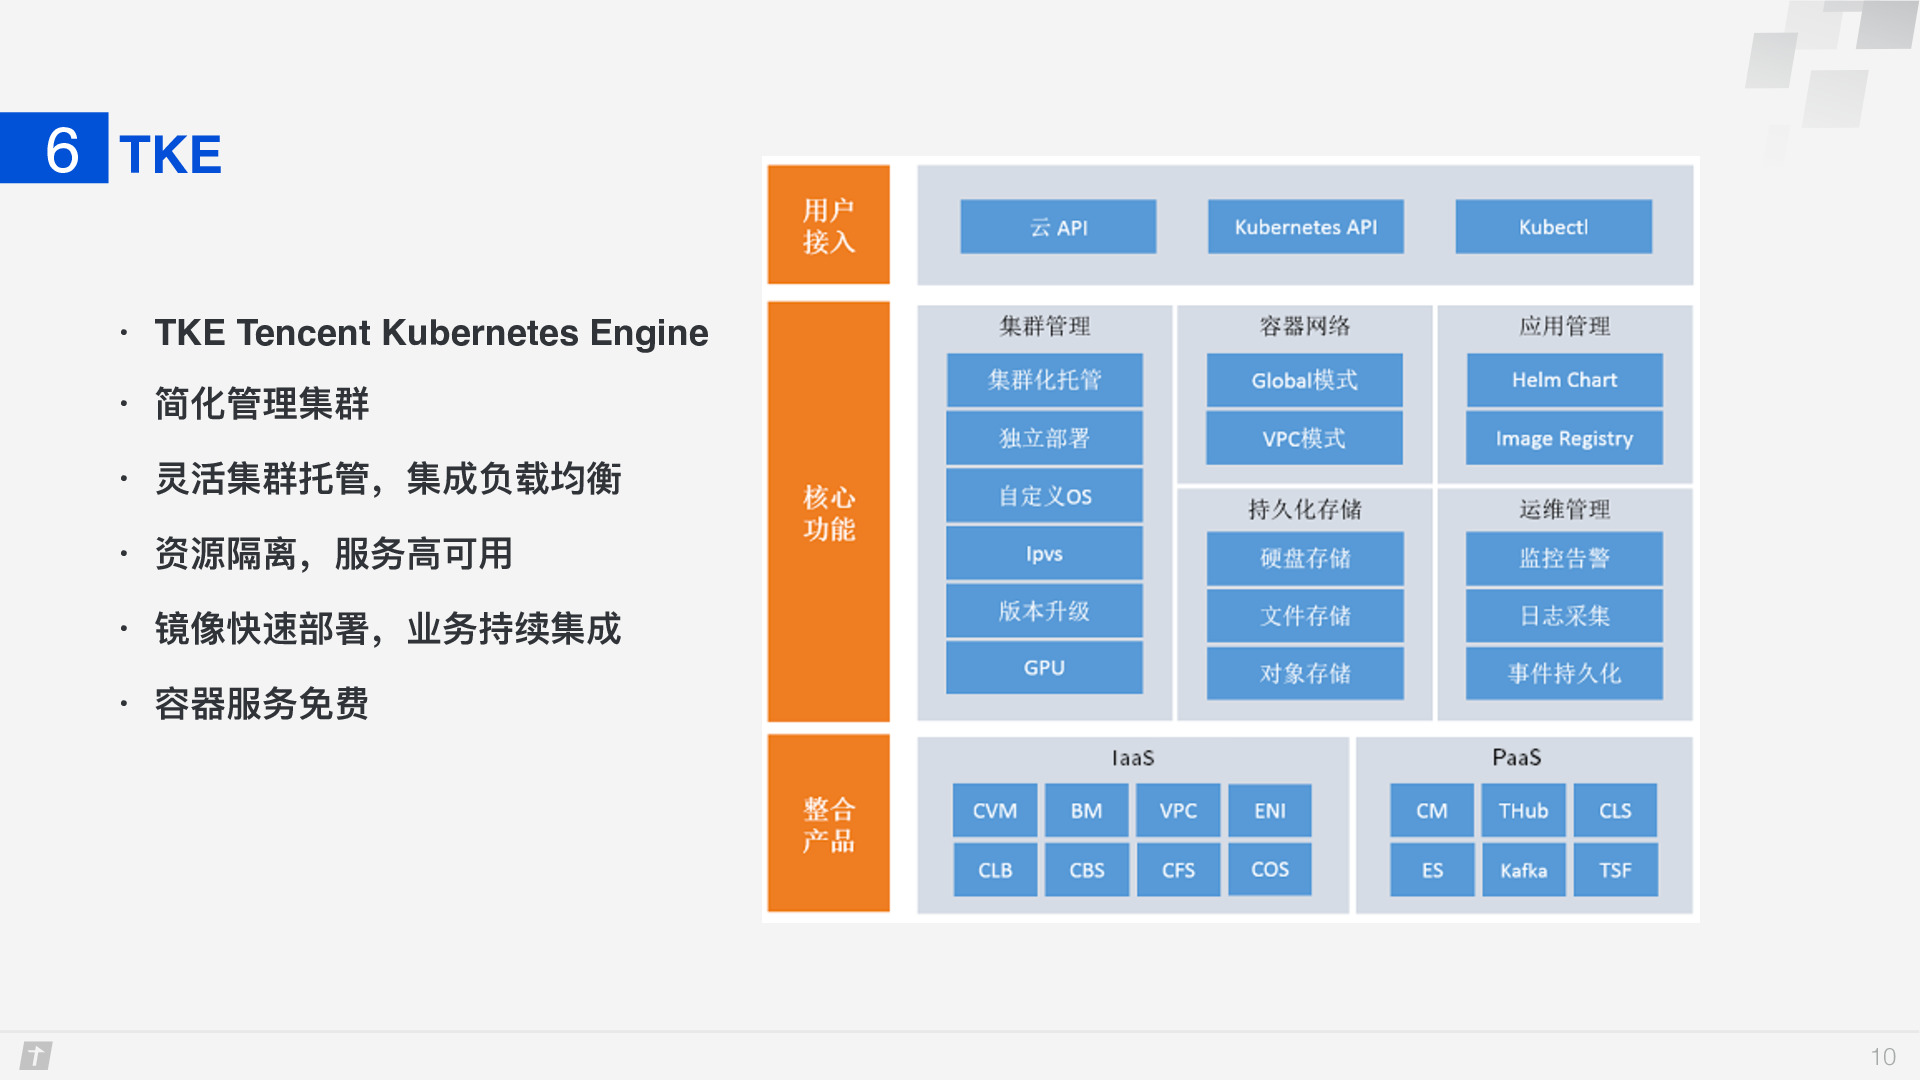Click the '硬盘存储' box
The image size is (1920, 1080).
click(x=1305, y=558)
